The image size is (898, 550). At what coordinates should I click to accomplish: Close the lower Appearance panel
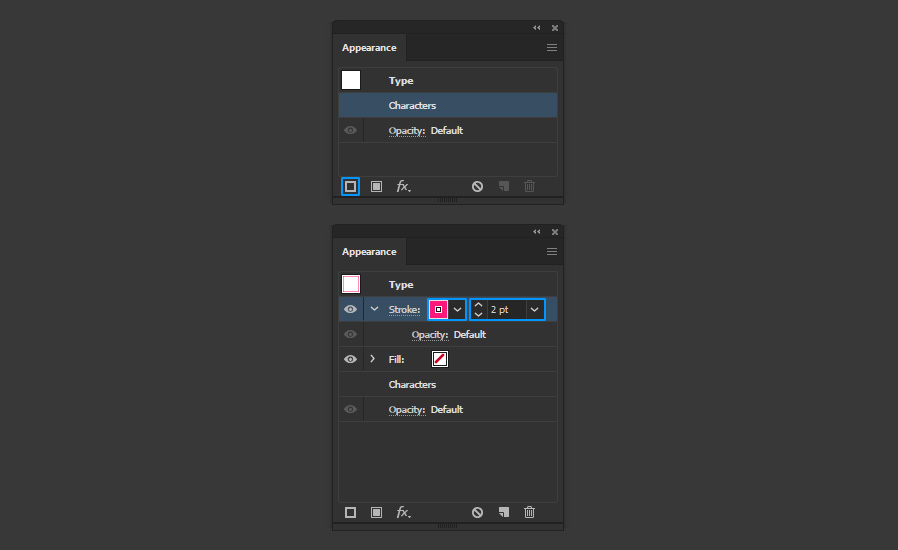(555, 231)
